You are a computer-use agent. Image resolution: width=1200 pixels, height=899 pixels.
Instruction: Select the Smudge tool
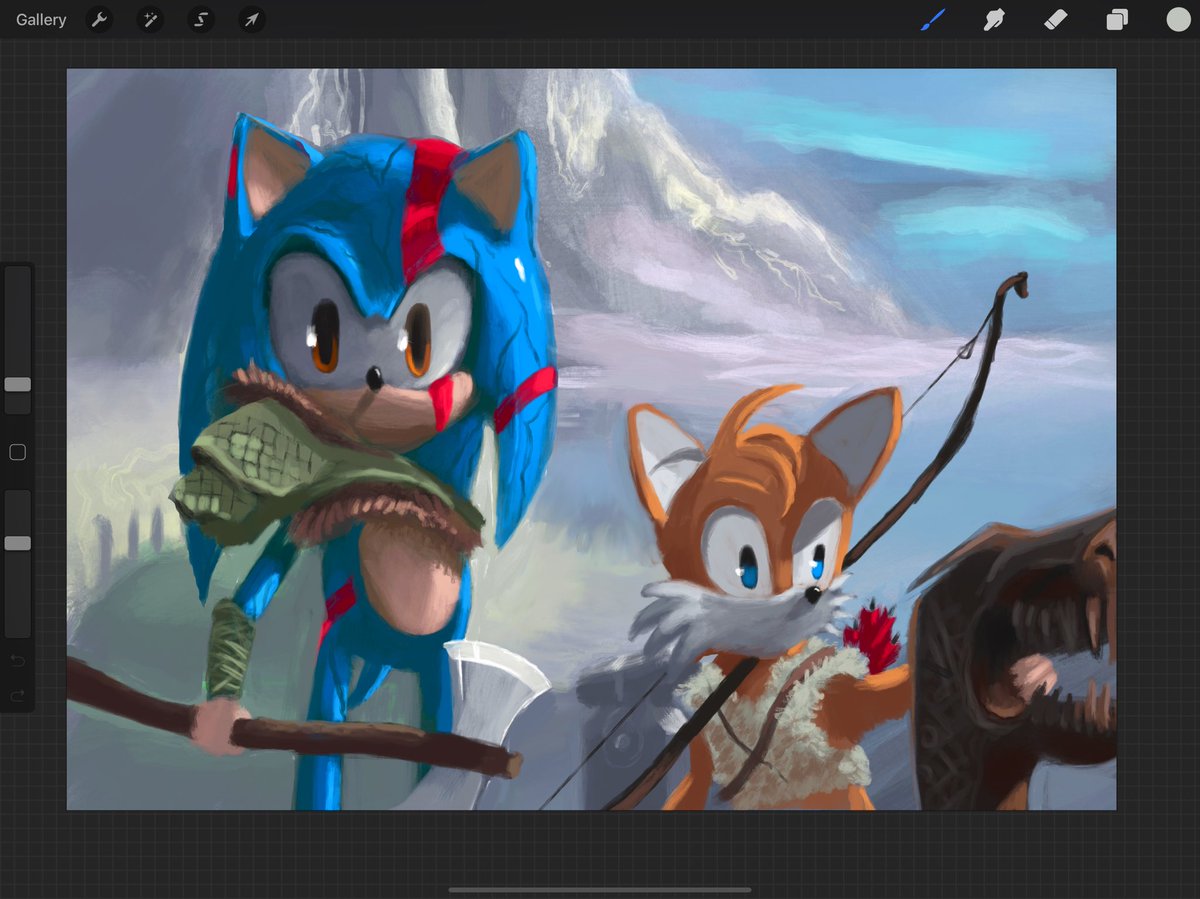994,20
